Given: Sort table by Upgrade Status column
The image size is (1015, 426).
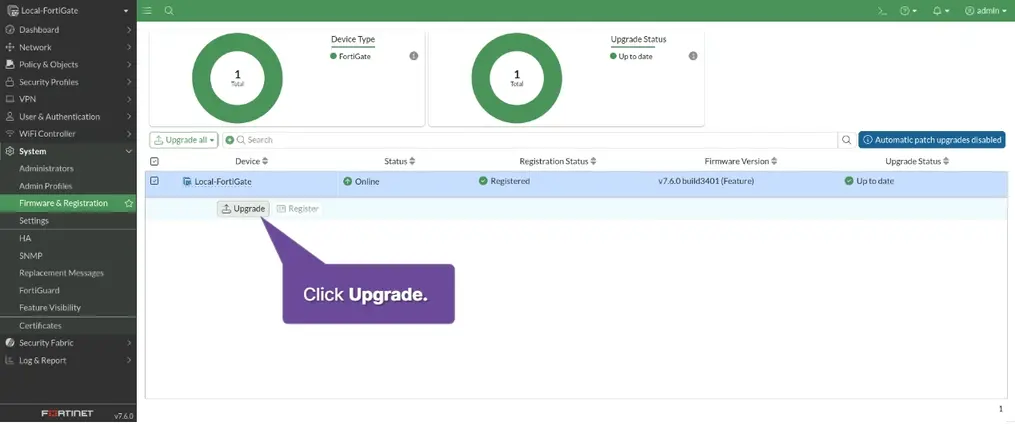Looking at the screenshot, I should click(x=917, y=161).
